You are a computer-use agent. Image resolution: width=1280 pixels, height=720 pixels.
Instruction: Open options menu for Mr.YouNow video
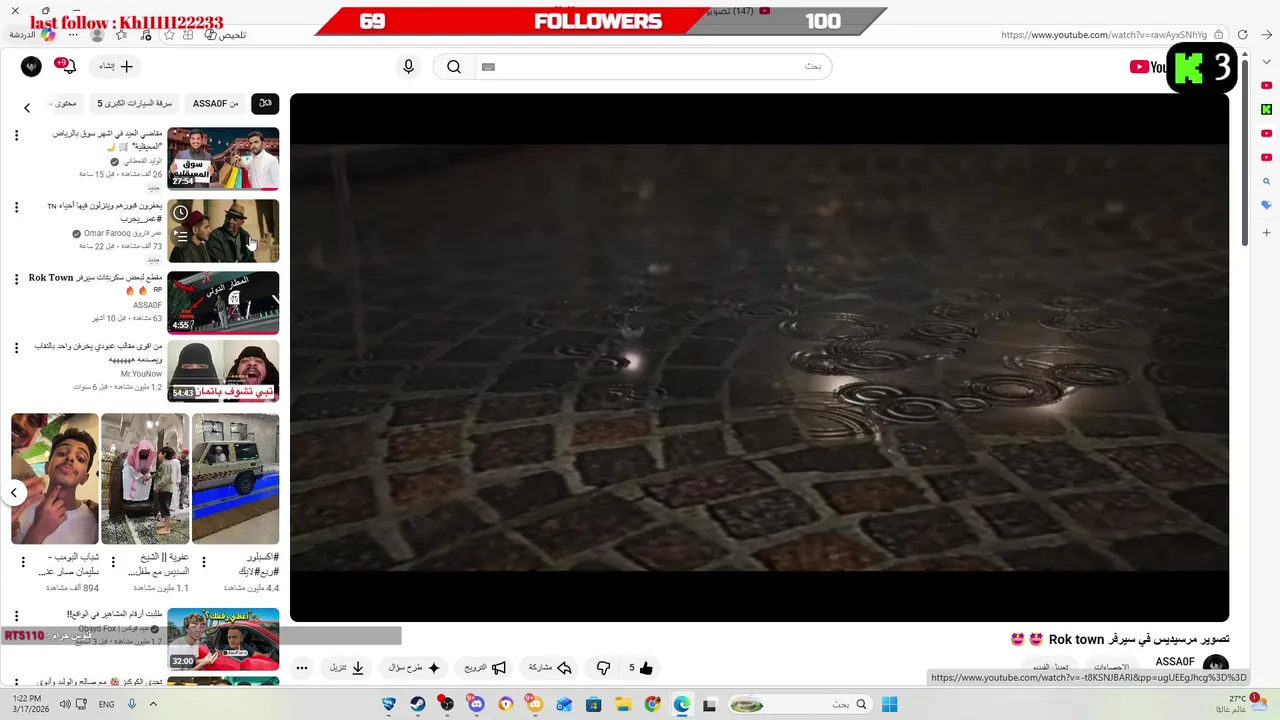[16, 348]
